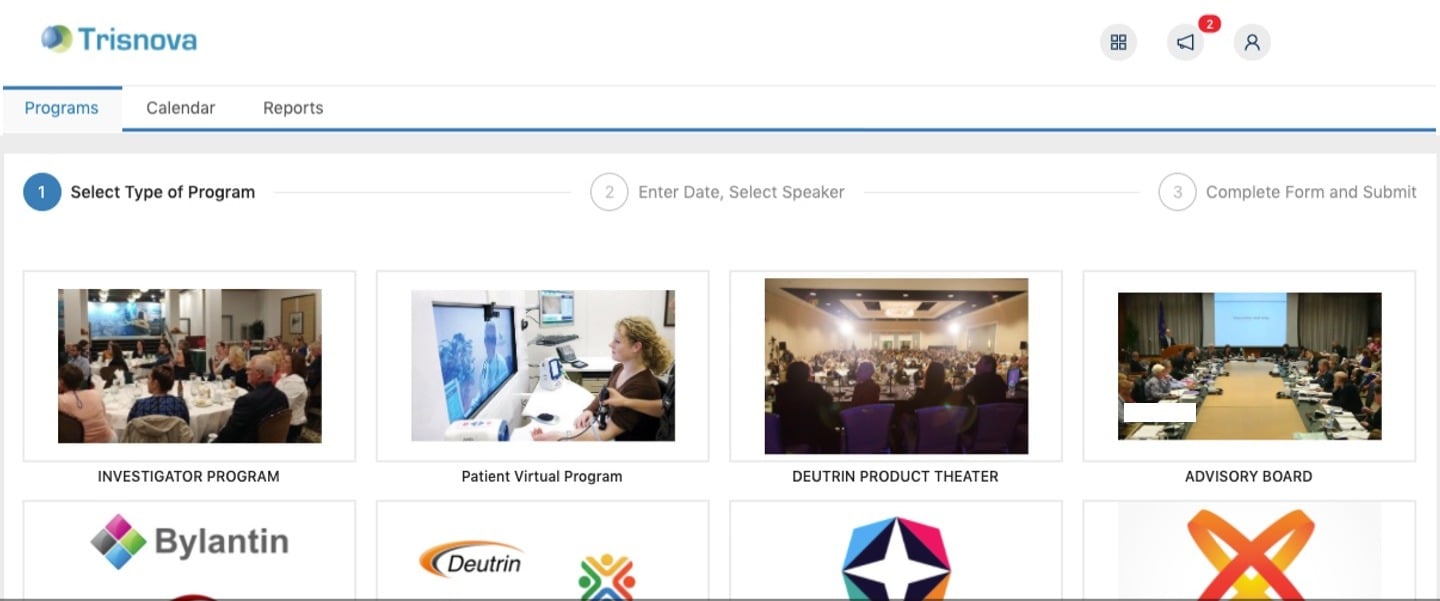Open the apps grid icon
The image size is (1440, 601).
[x=1118, y=42]
